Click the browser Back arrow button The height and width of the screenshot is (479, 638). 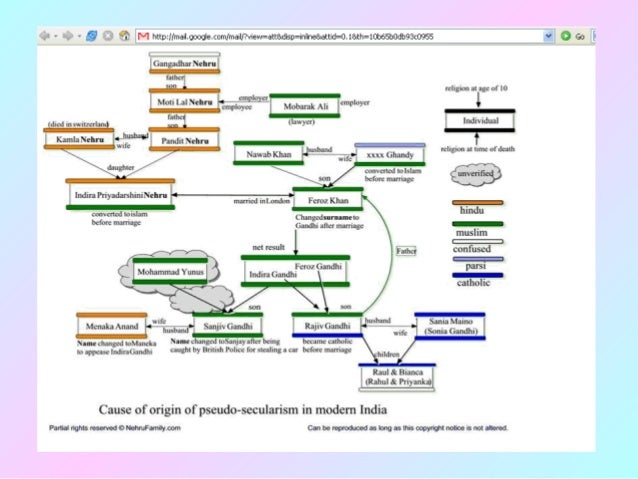pyautogui.click(x=44, y=36)
